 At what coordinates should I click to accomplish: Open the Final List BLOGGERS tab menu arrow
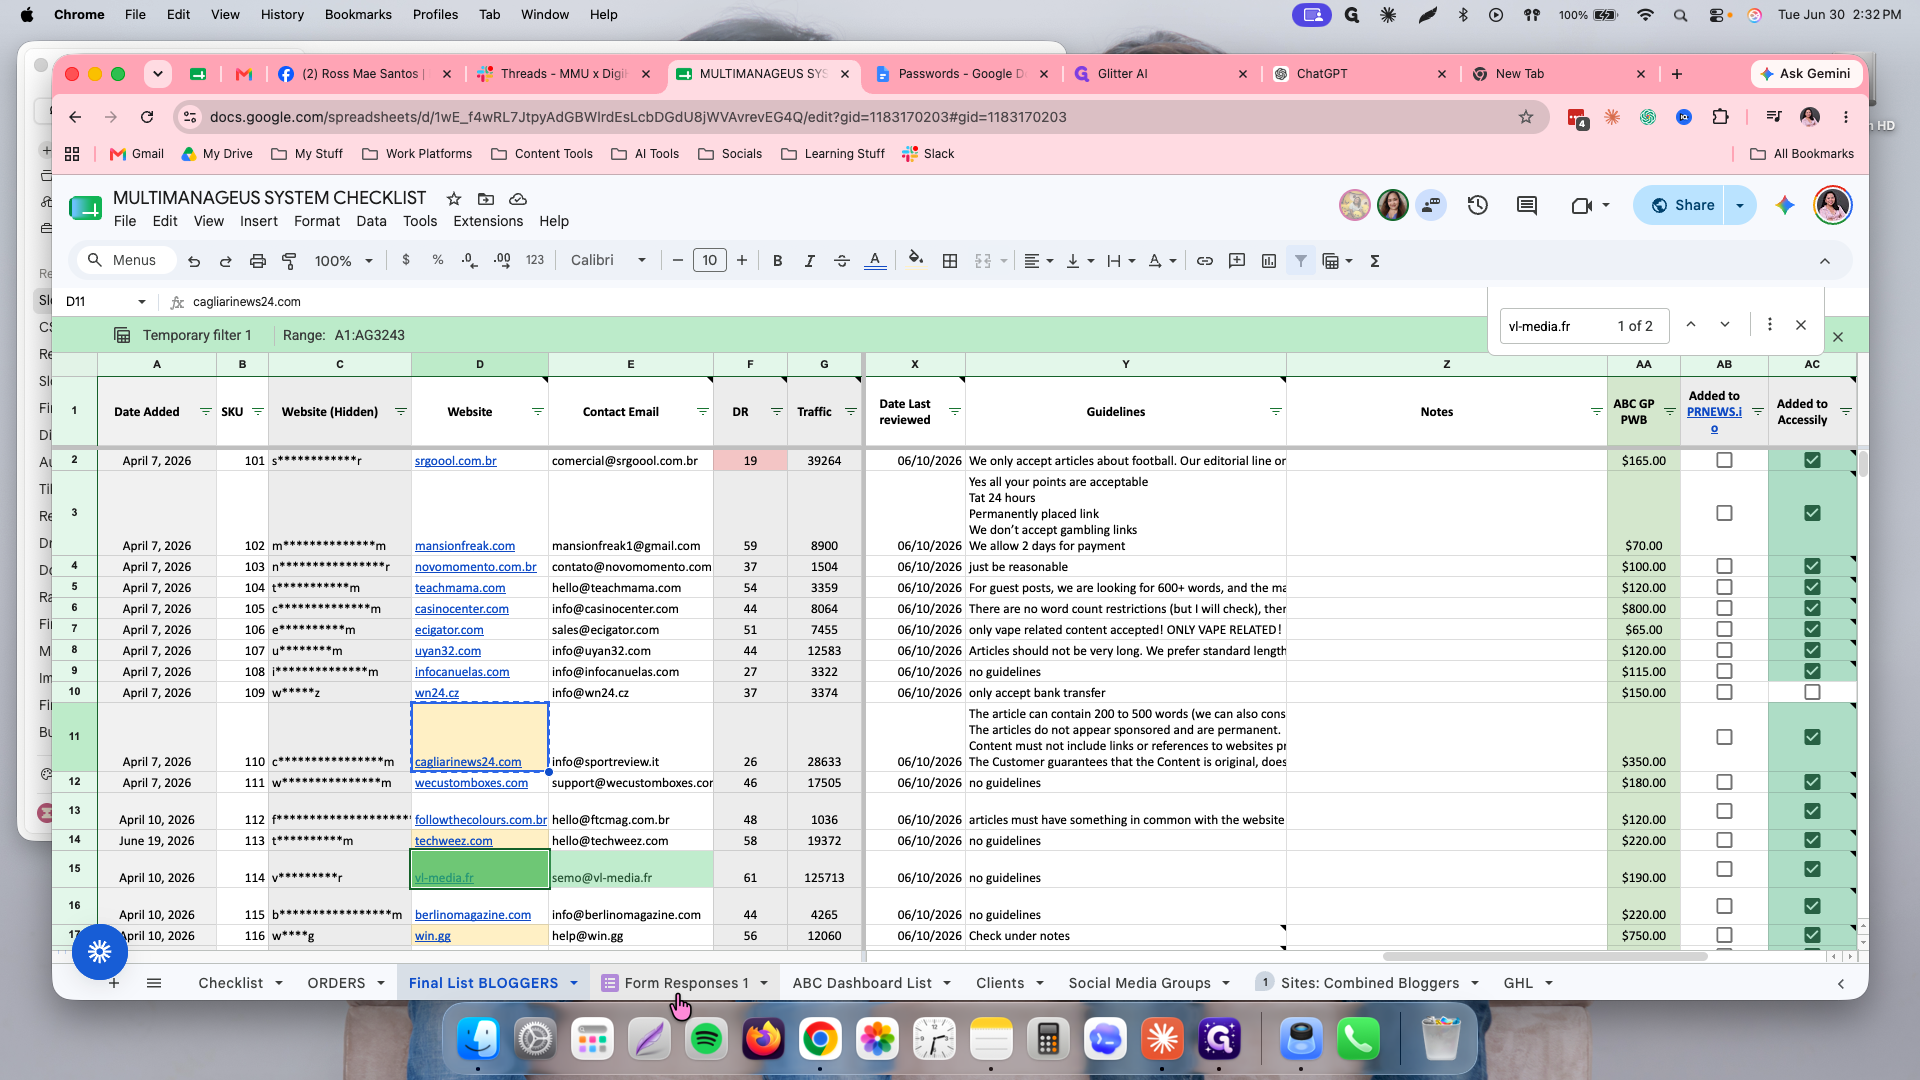point(574,983)
